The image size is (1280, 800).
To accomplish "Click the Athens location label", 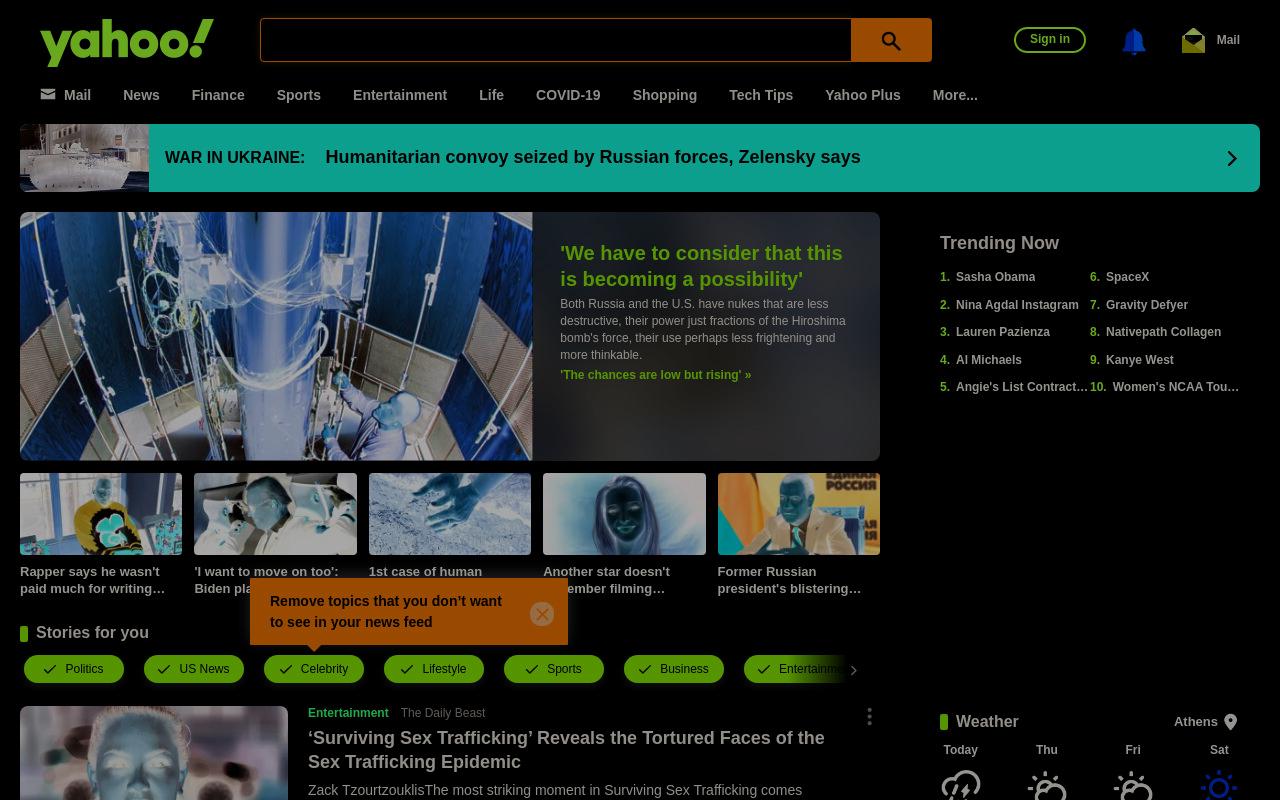I will point(1196,722).
